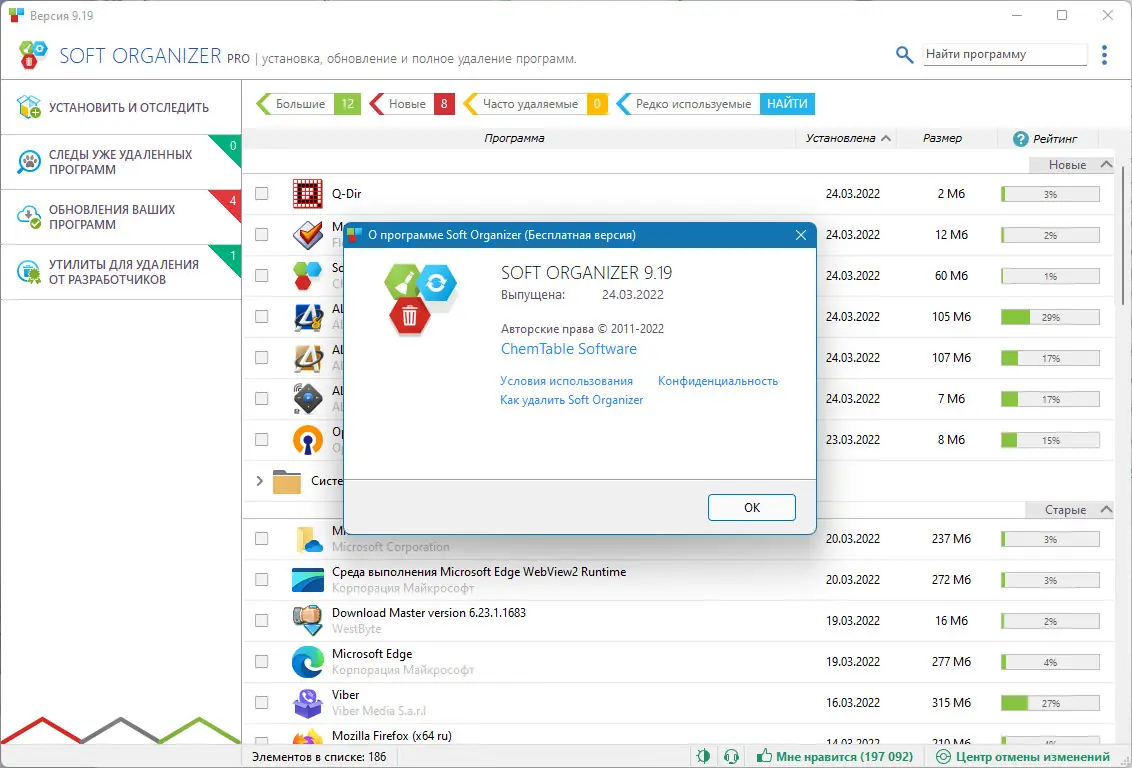Click Q-Dir's 3% rating bar

[1050, 194]
